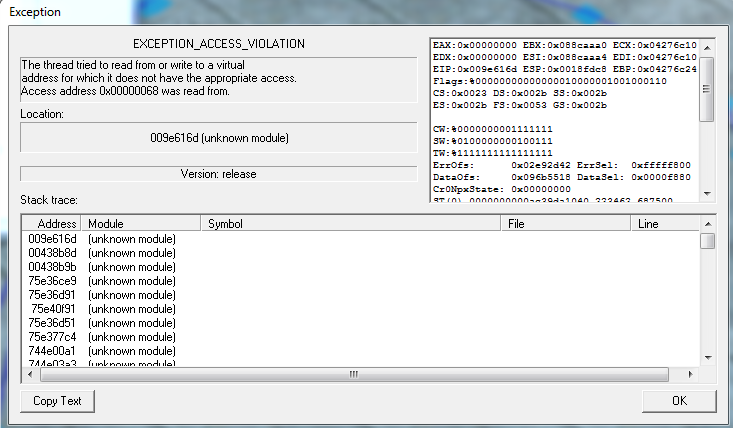Image resolution: width=733 pixels, height=428 pixels.
Task: Click the EXCEPTION_ACCESS_VIOLATION heading
Action: [219, 44]
